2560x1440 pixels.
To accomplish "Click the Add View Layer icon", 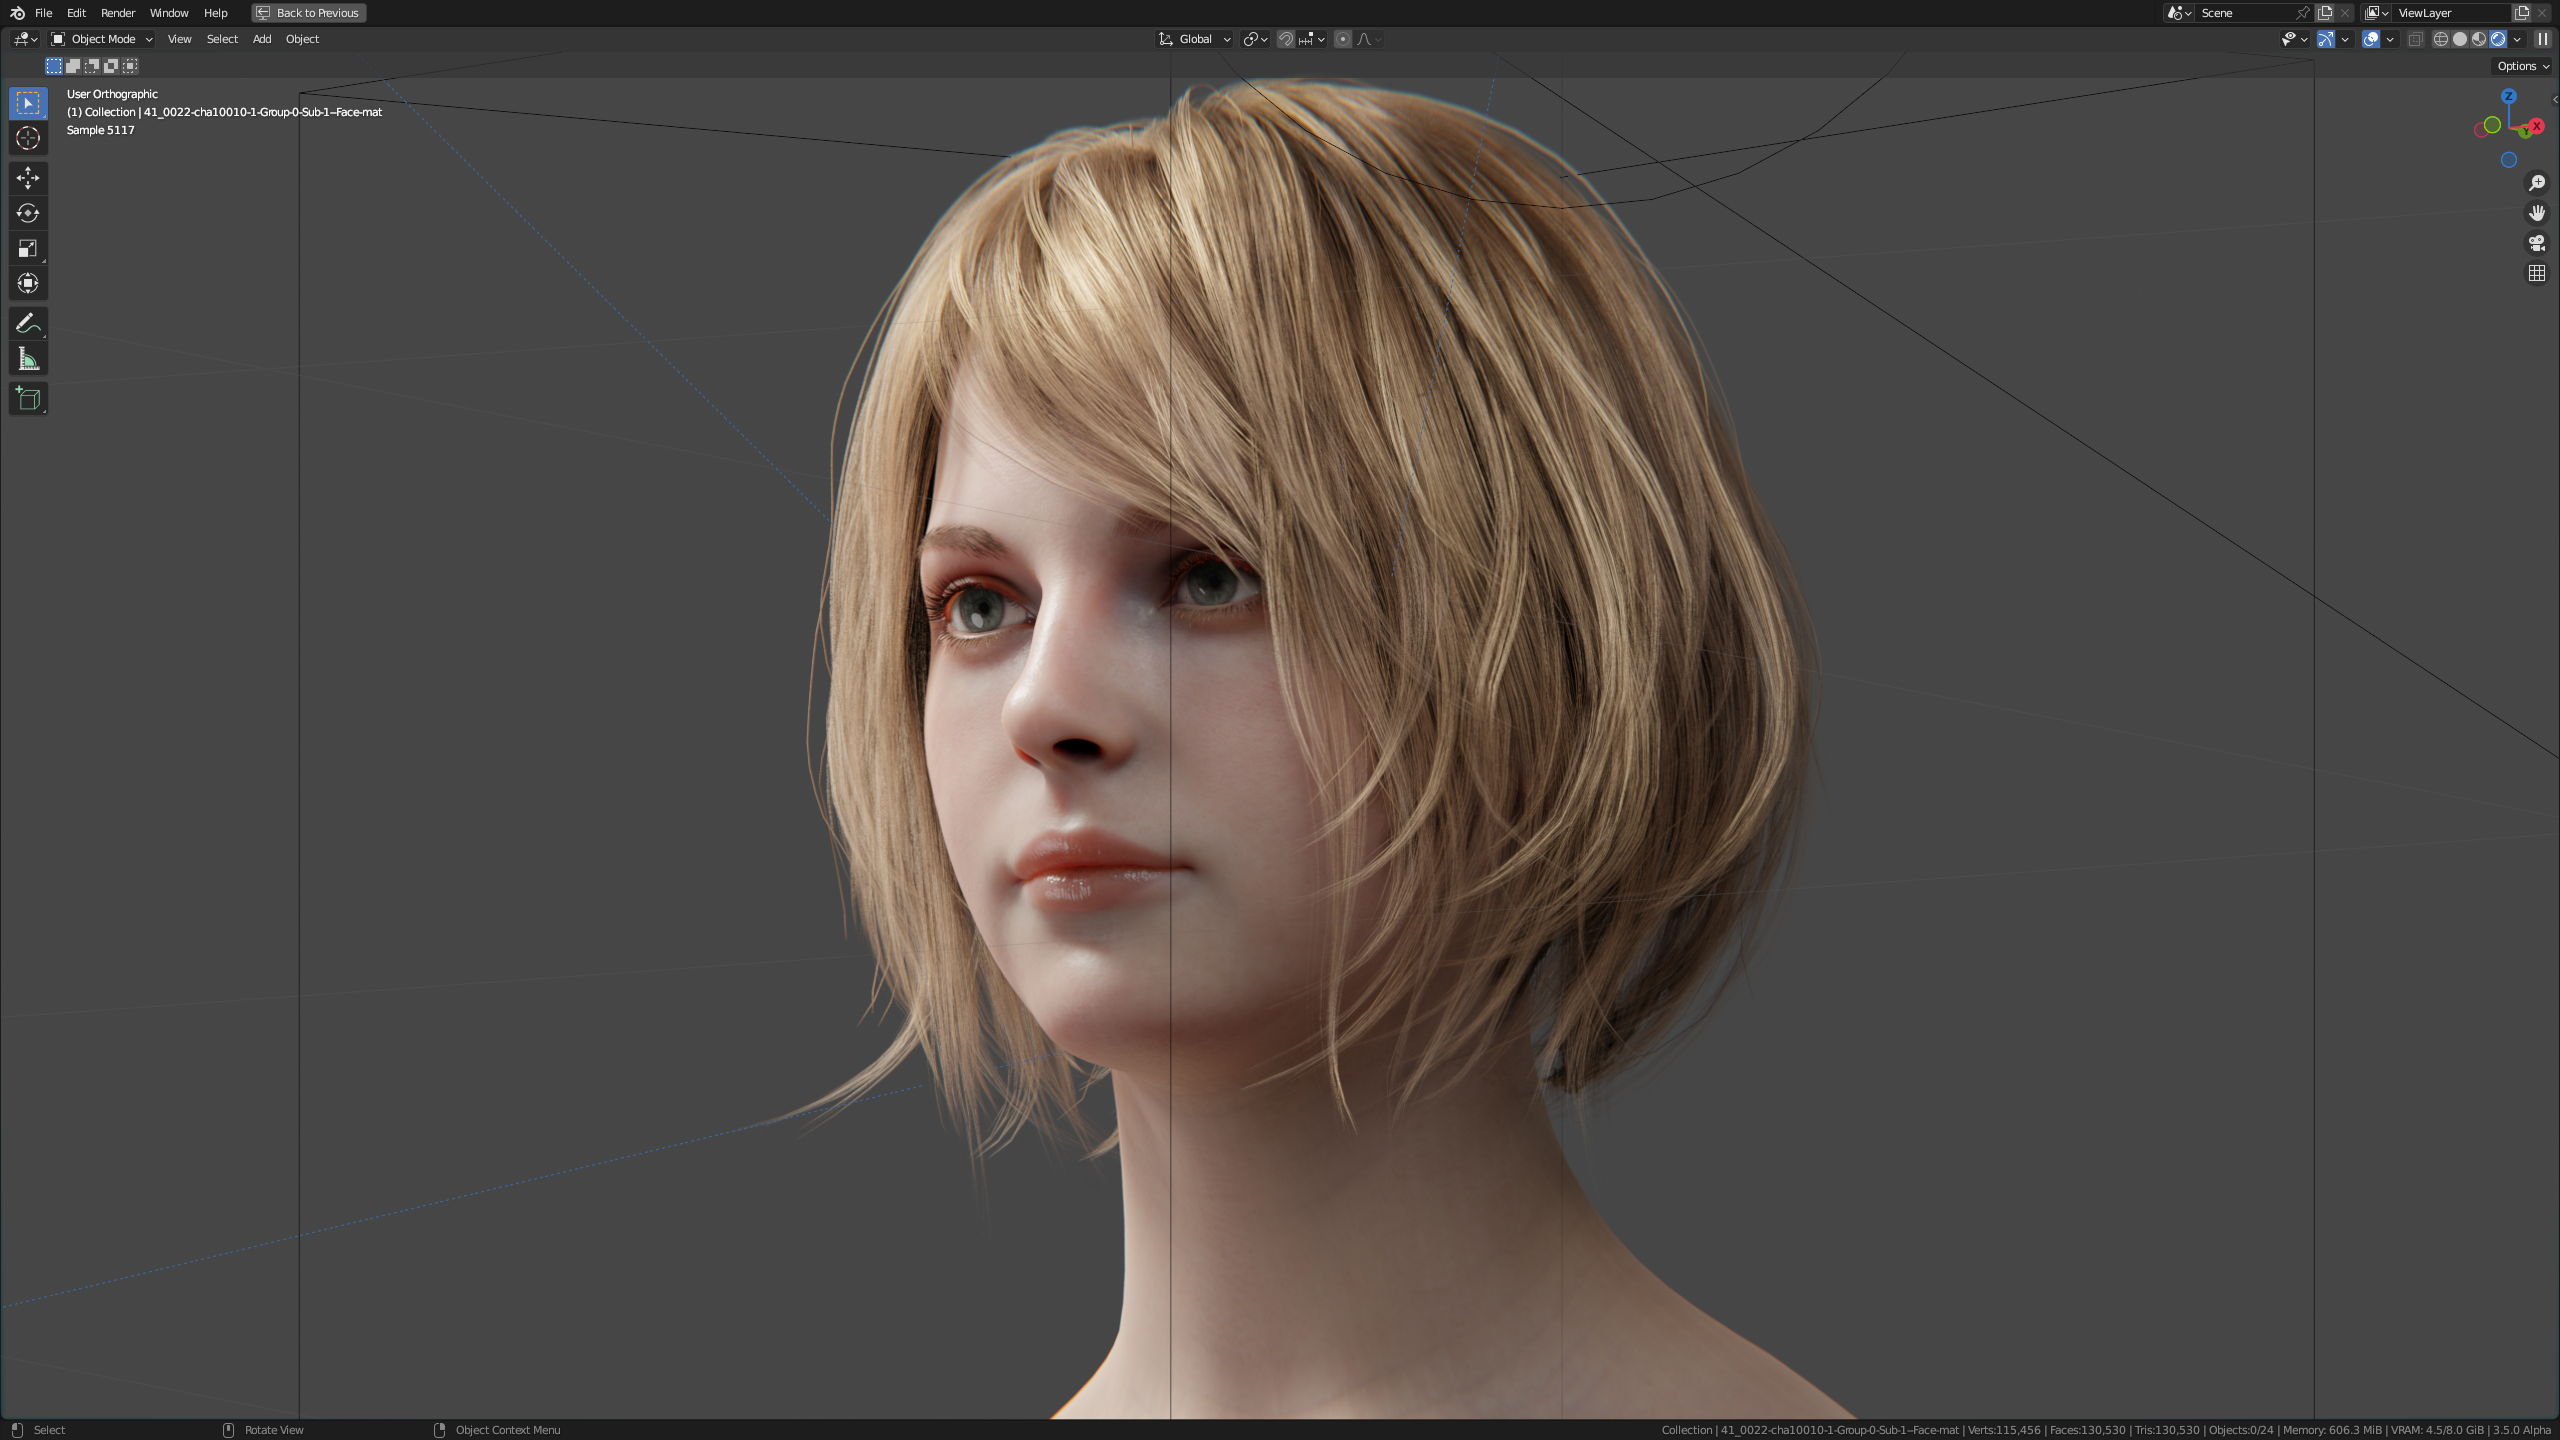I will point(2522,13).
